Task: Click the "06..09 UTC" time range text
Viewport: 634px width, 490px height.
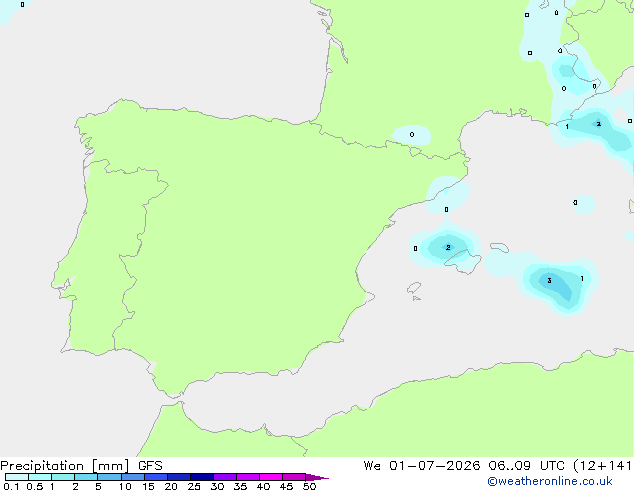Action: click(526, 466)
